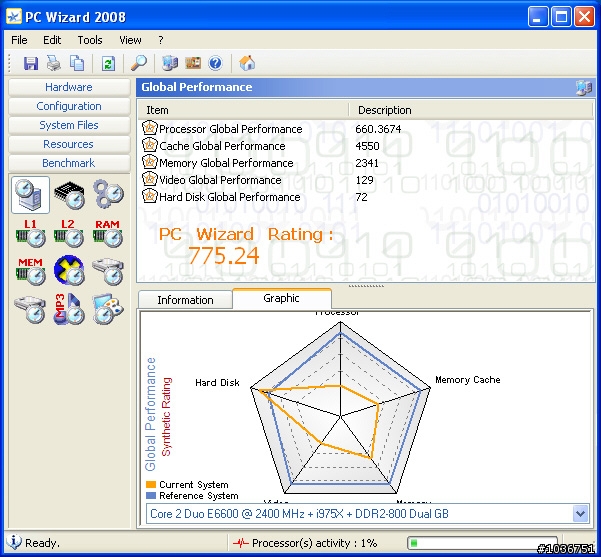Click the value 2341

click(367, 163)
